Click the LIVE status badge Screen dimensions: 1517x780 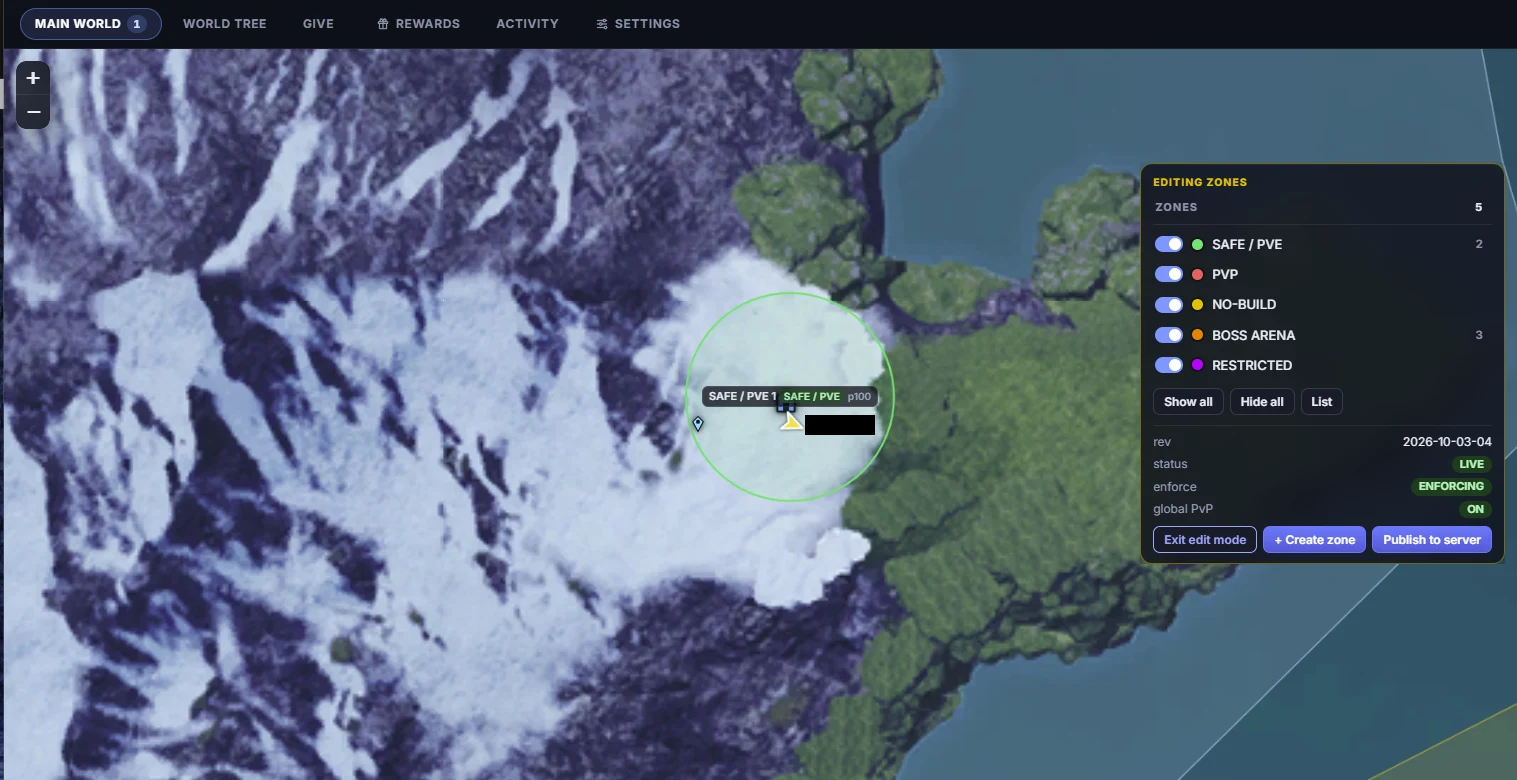coord(1472,464)
